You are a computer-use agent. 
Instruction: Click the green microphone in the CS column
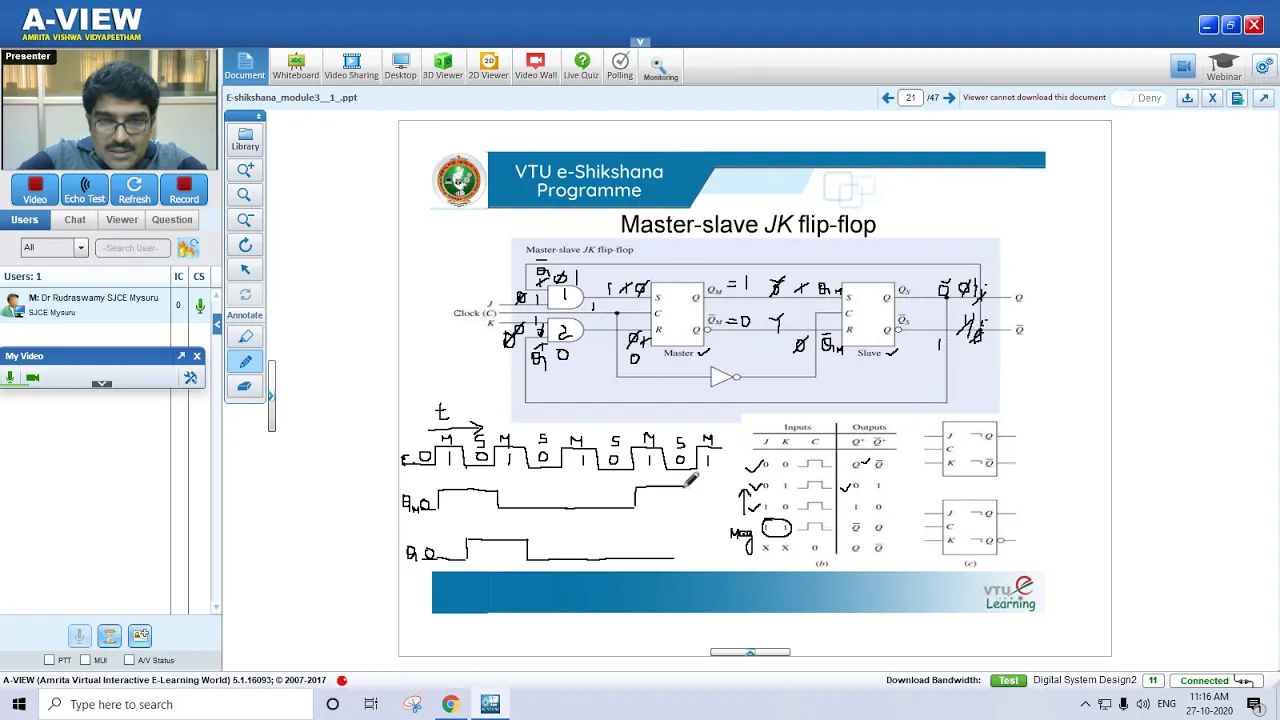(200, 305)
